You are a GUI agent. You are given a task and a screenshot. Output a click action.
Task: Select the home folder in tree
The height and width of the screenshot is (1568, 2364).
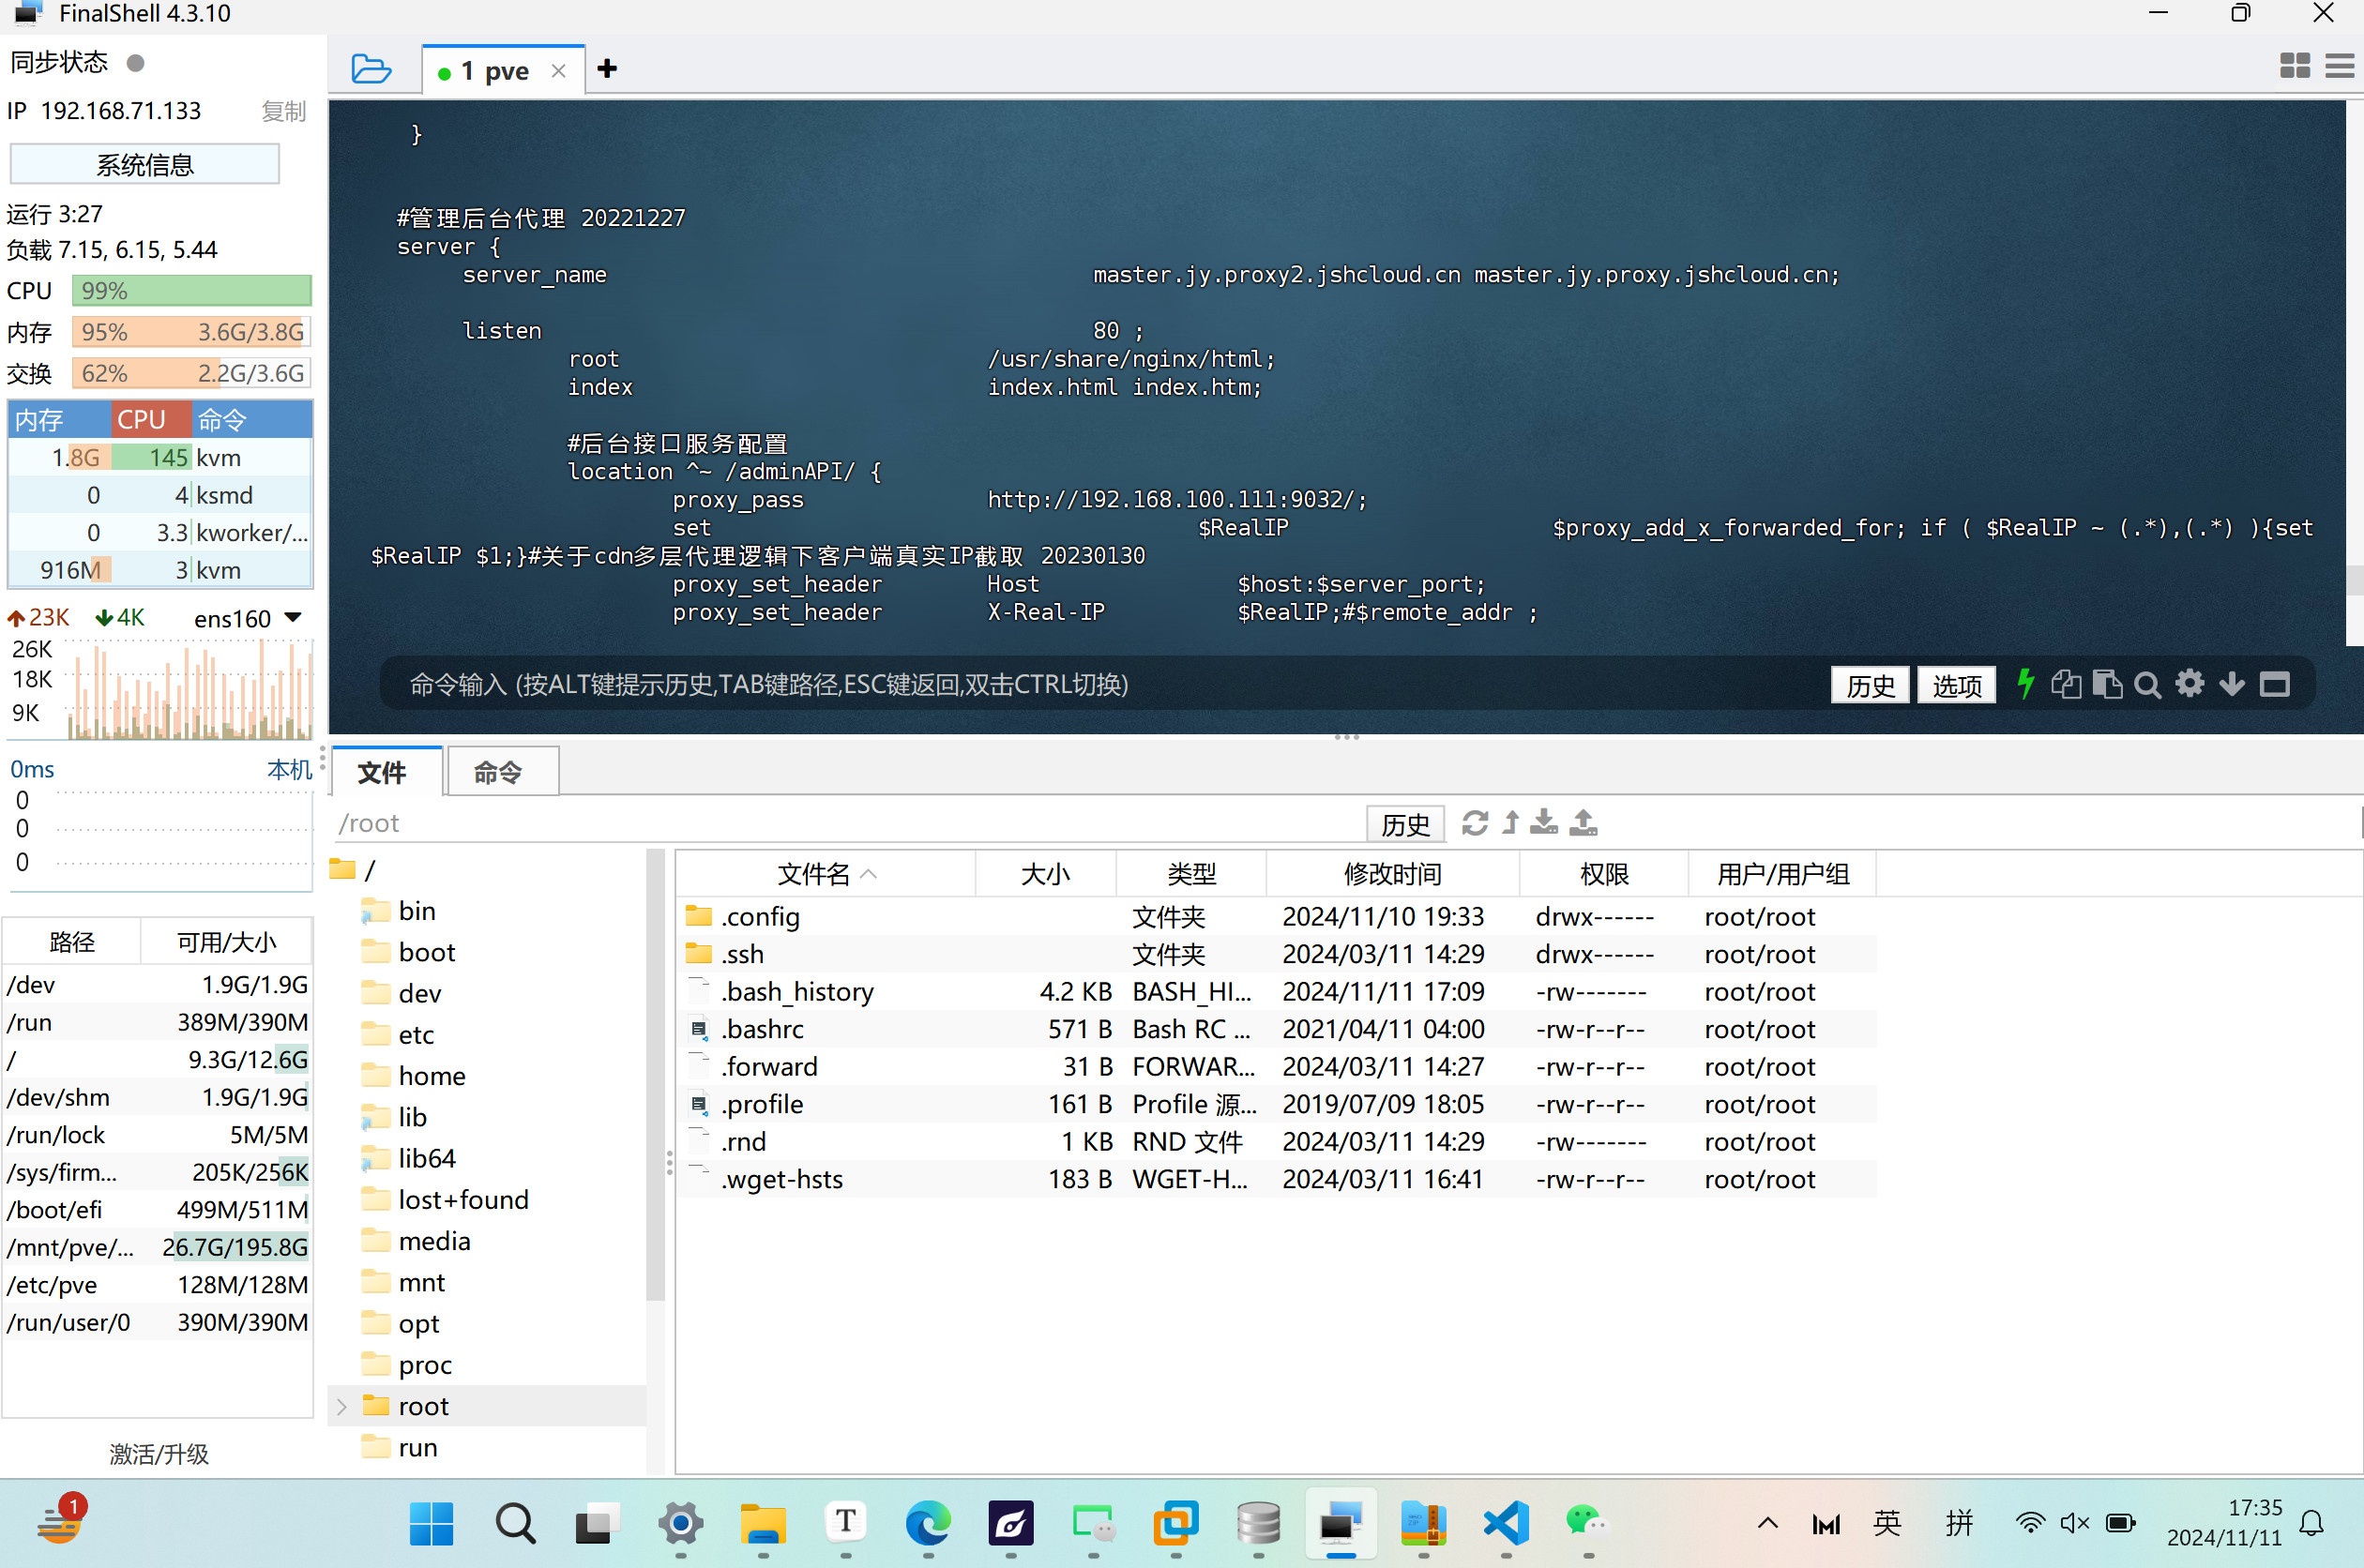click(432, 1075)
